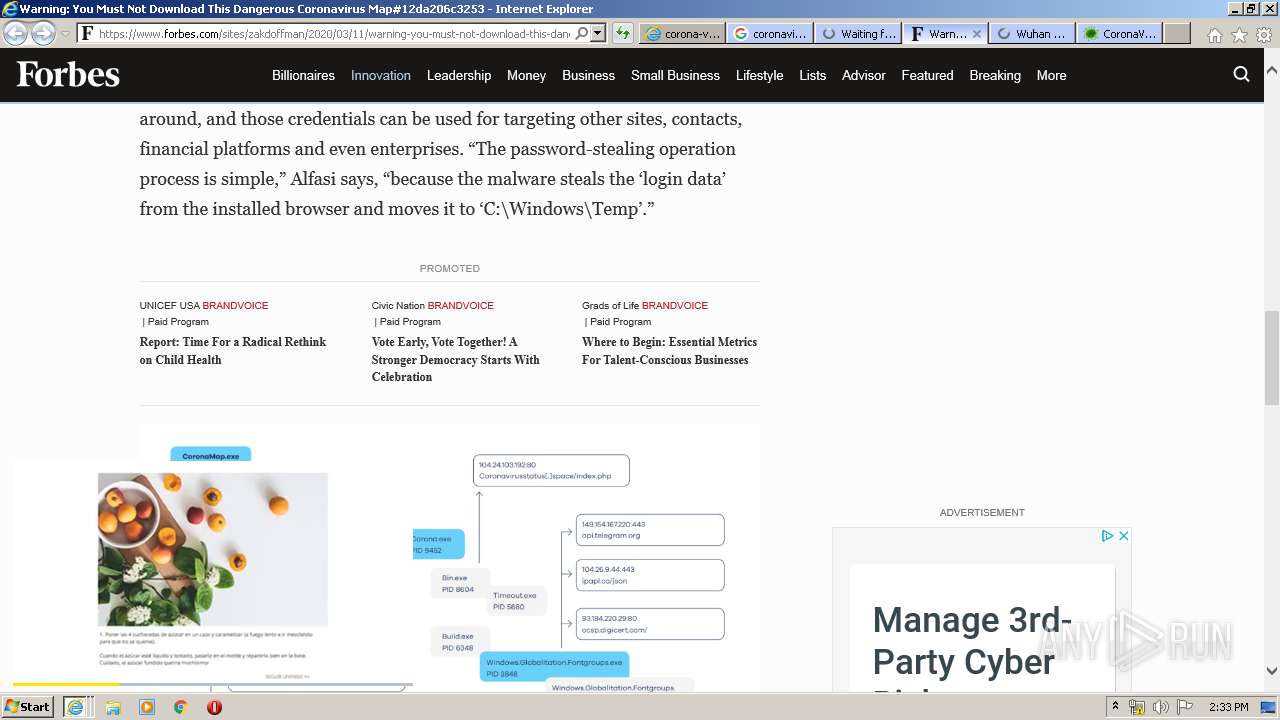
Task: Click the Action Center flag icon
Action: tap(1185, 707)
